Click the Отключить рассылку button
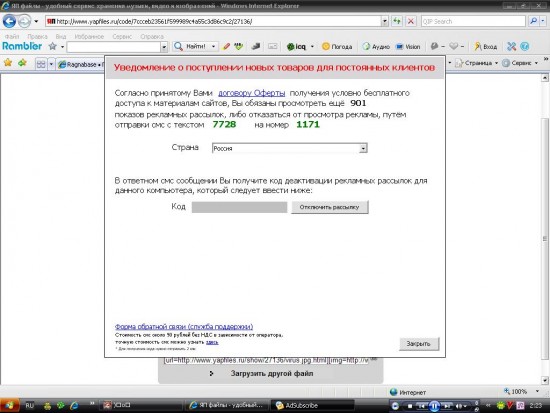 [x=330, y=207]
